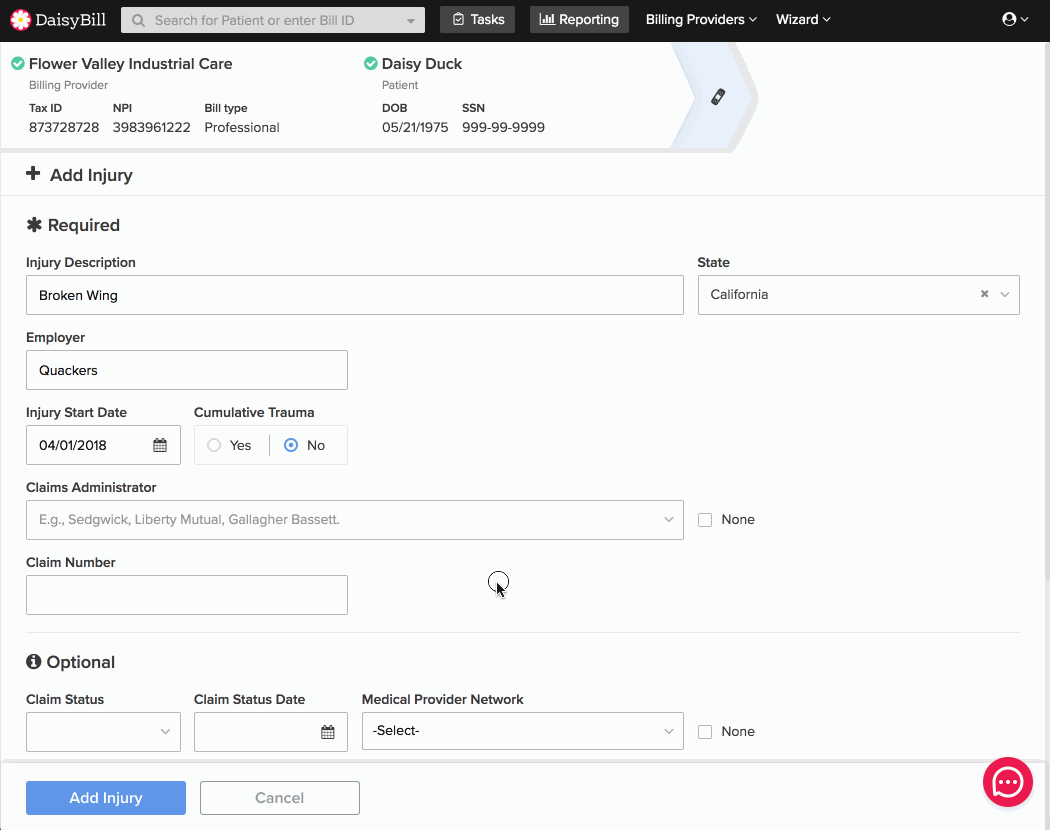Open the Medical Provider Network select

pyautogui.click(x=523, y=731)
